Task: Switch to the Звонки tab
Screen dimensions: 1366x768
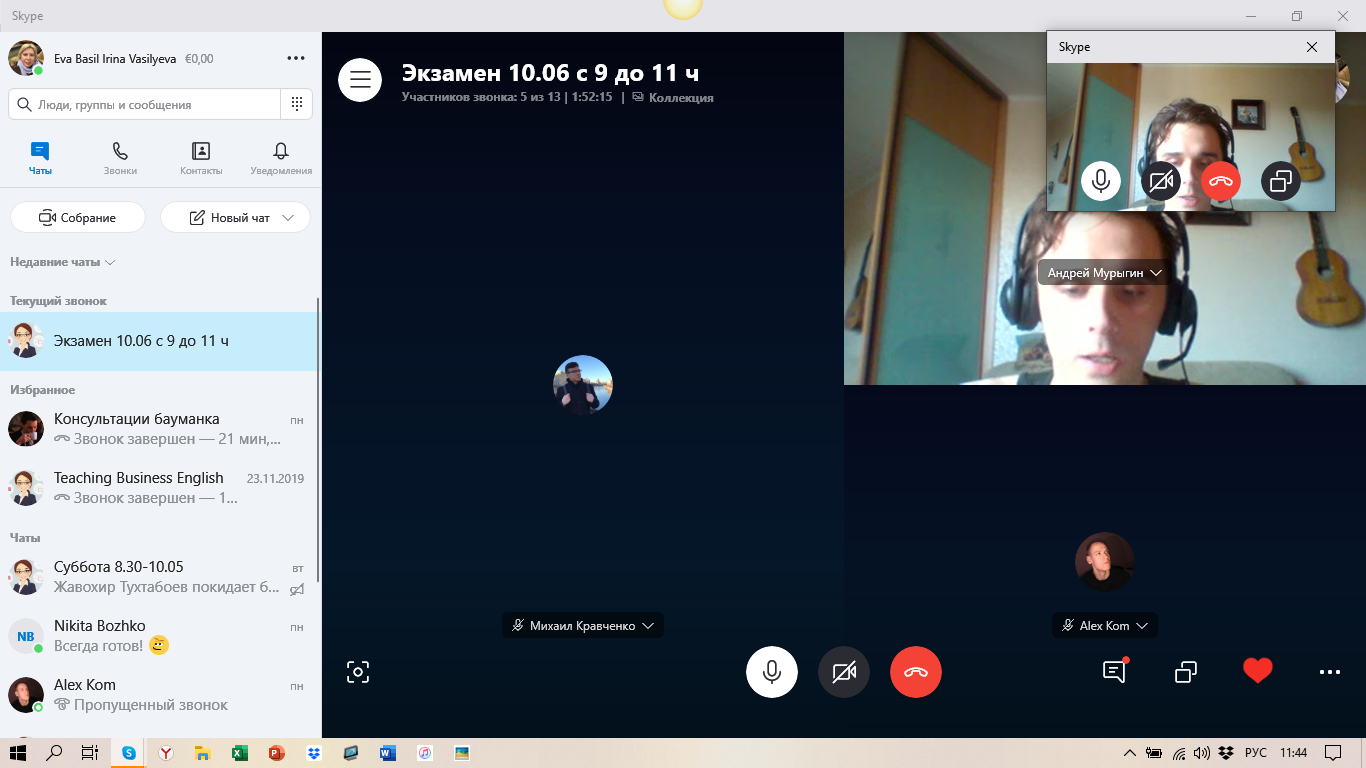Action: coord(120,158)
